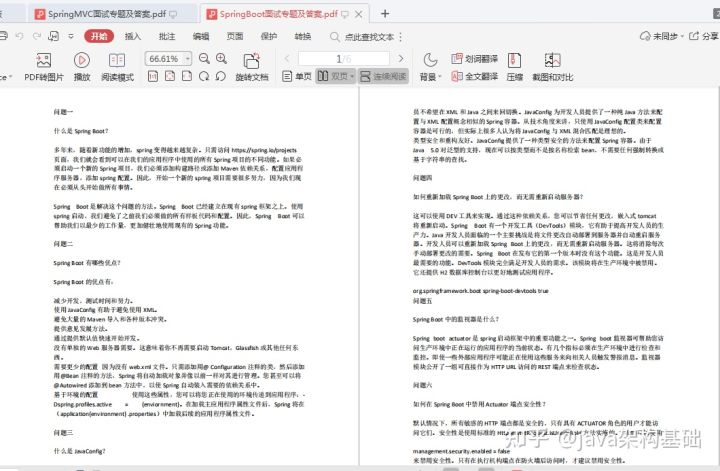Click the 未同步 cloud sync status
Viewport: 720px width, 471px height.
[659, 36]
